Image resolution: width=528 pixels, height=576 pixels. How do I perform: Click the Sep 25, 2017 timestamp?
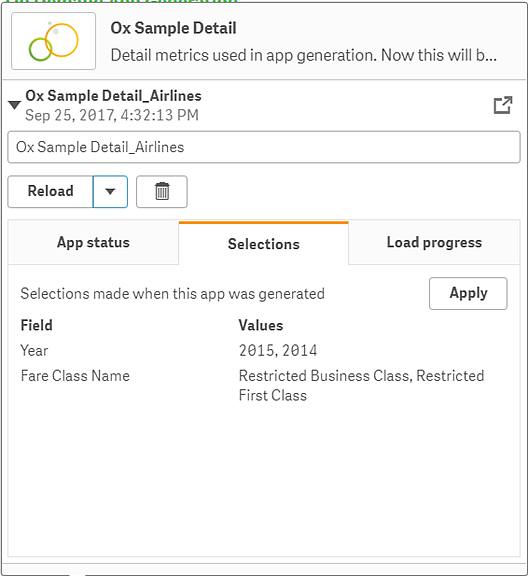click(112, 115)
